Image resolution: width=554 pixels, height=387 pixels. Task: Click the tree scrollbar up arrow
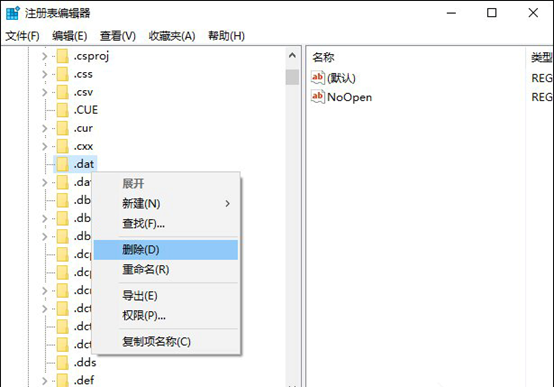click(x=292, y=55)
